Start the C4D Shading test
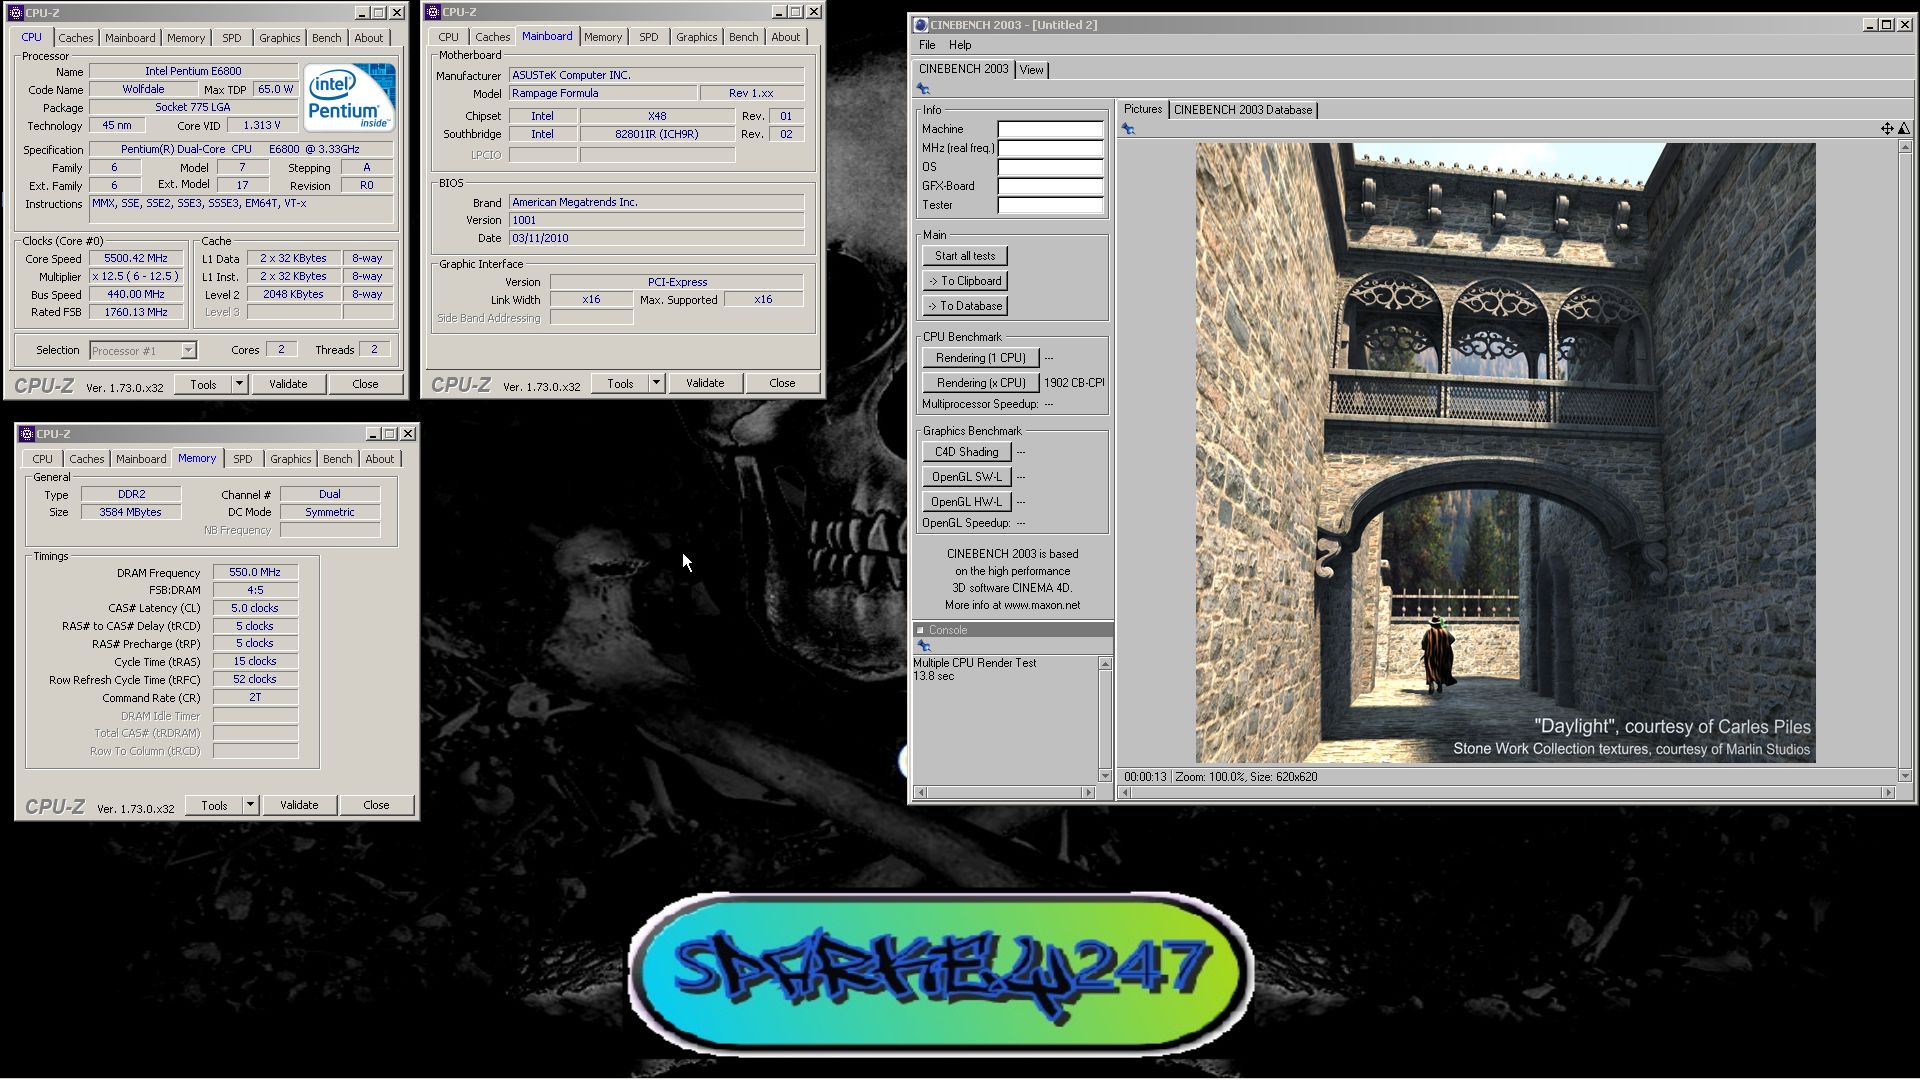1920x1080 pixels. pyautogui.click(x=966, y=452)
